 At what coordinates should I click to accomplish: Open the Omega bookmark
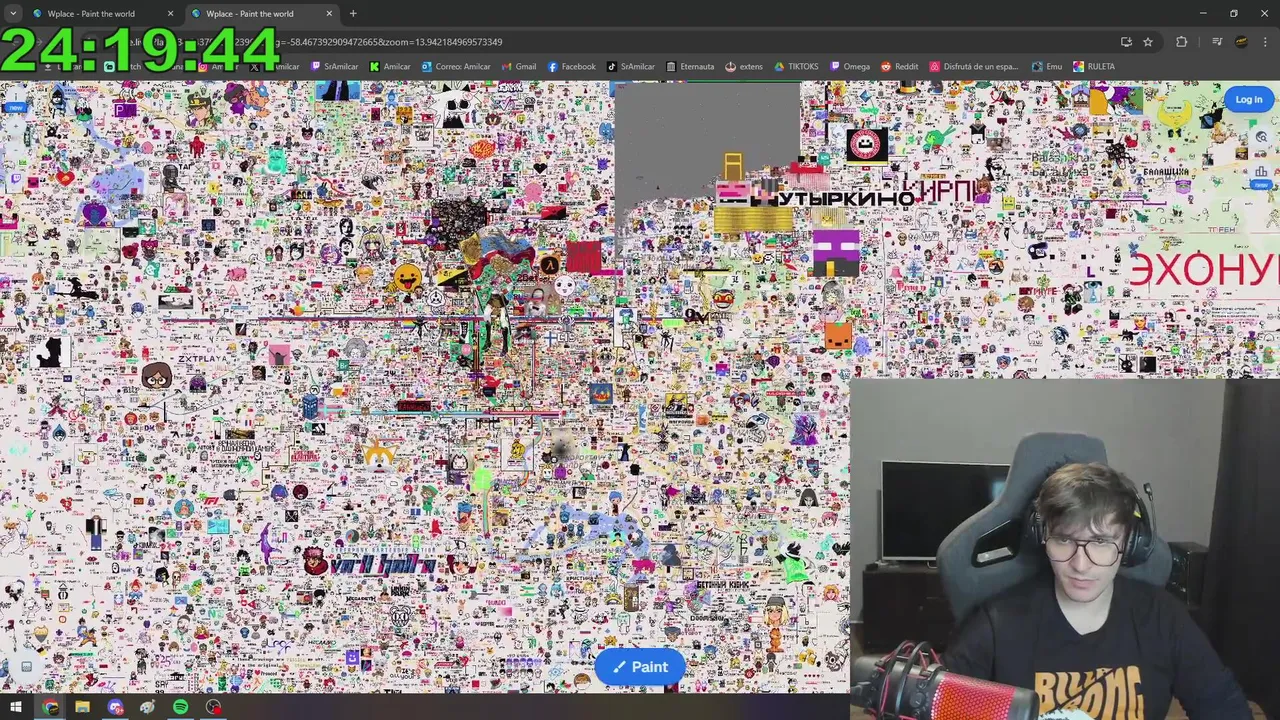coord(849,67)
